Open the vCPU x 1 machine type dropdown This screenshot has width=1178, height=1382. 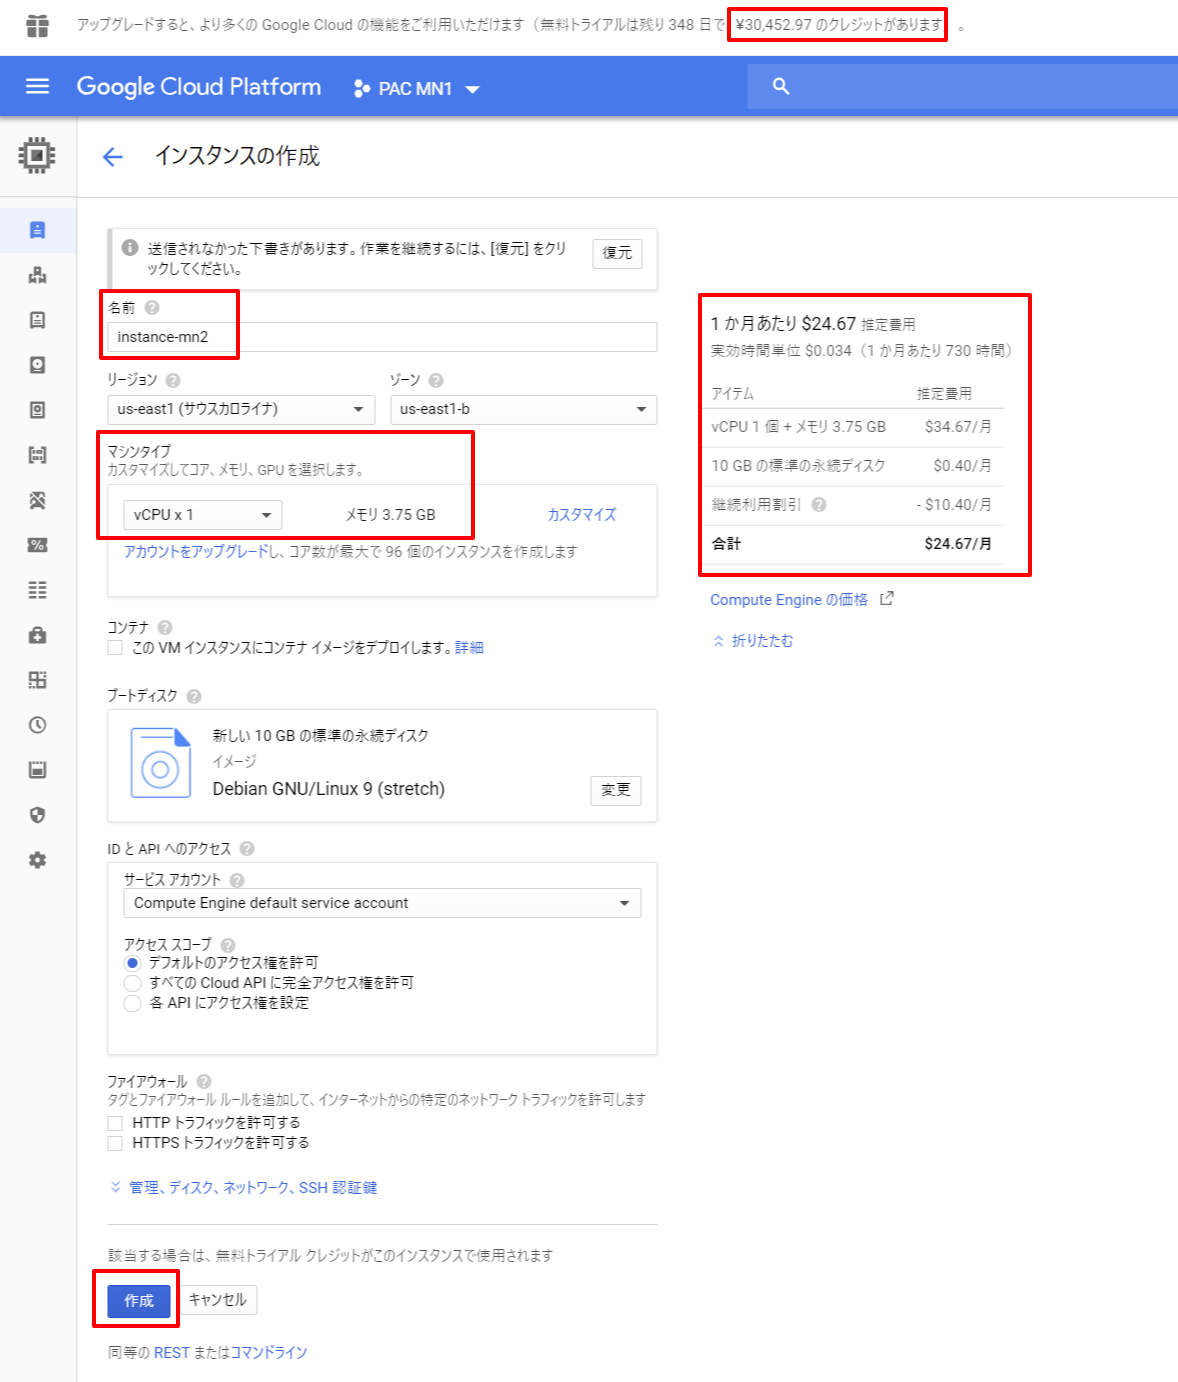coord(203,515)
